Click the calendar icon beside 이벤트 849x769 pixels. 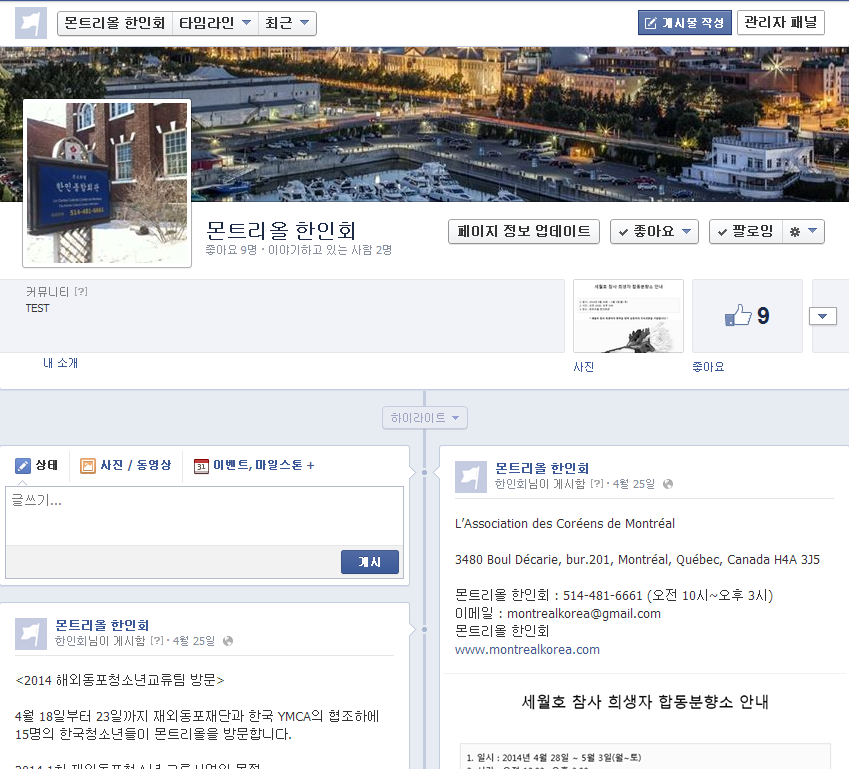click(201, 466)
